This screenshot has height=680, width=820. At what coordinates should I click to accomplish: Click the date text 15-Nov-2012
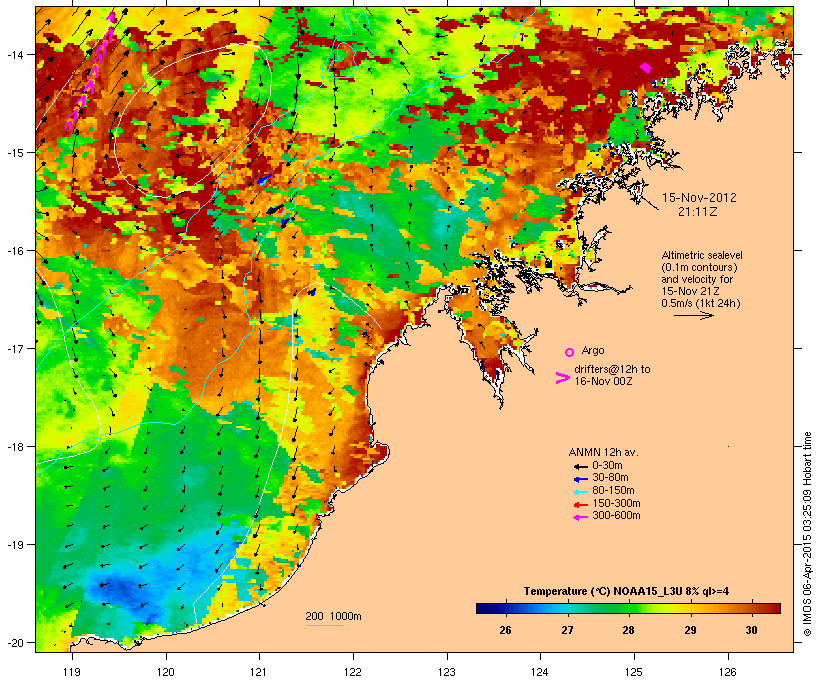(x=699, y=198)
